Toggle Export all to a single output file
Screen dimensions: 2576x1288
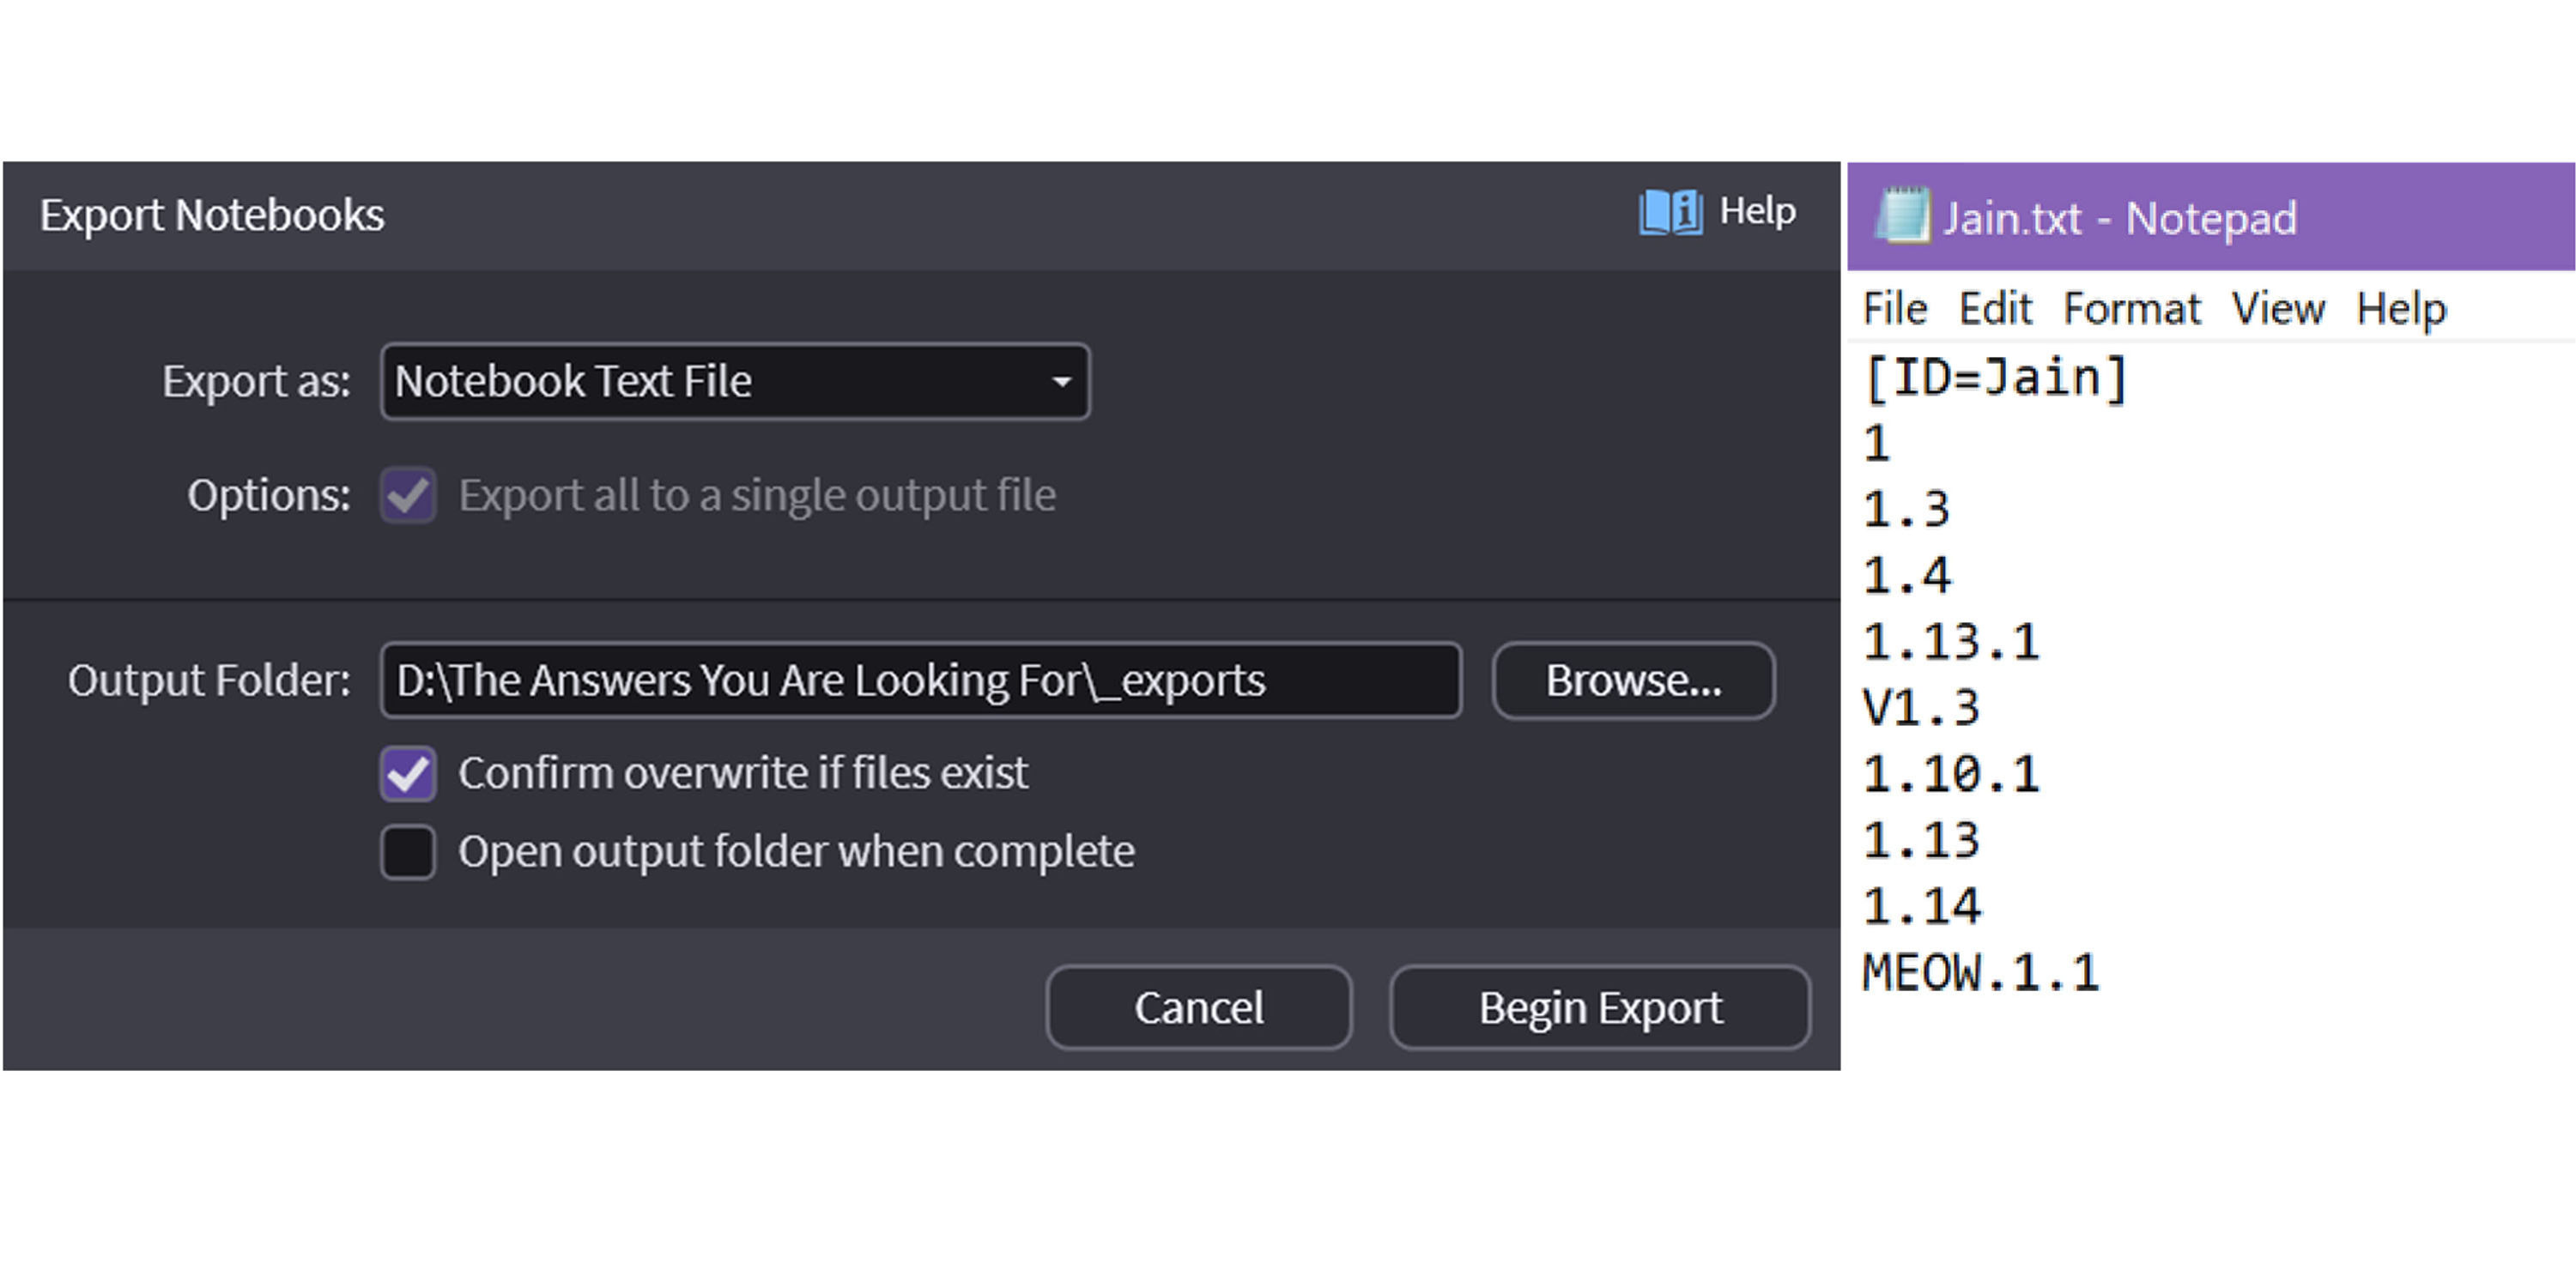[x=408, y=495]
